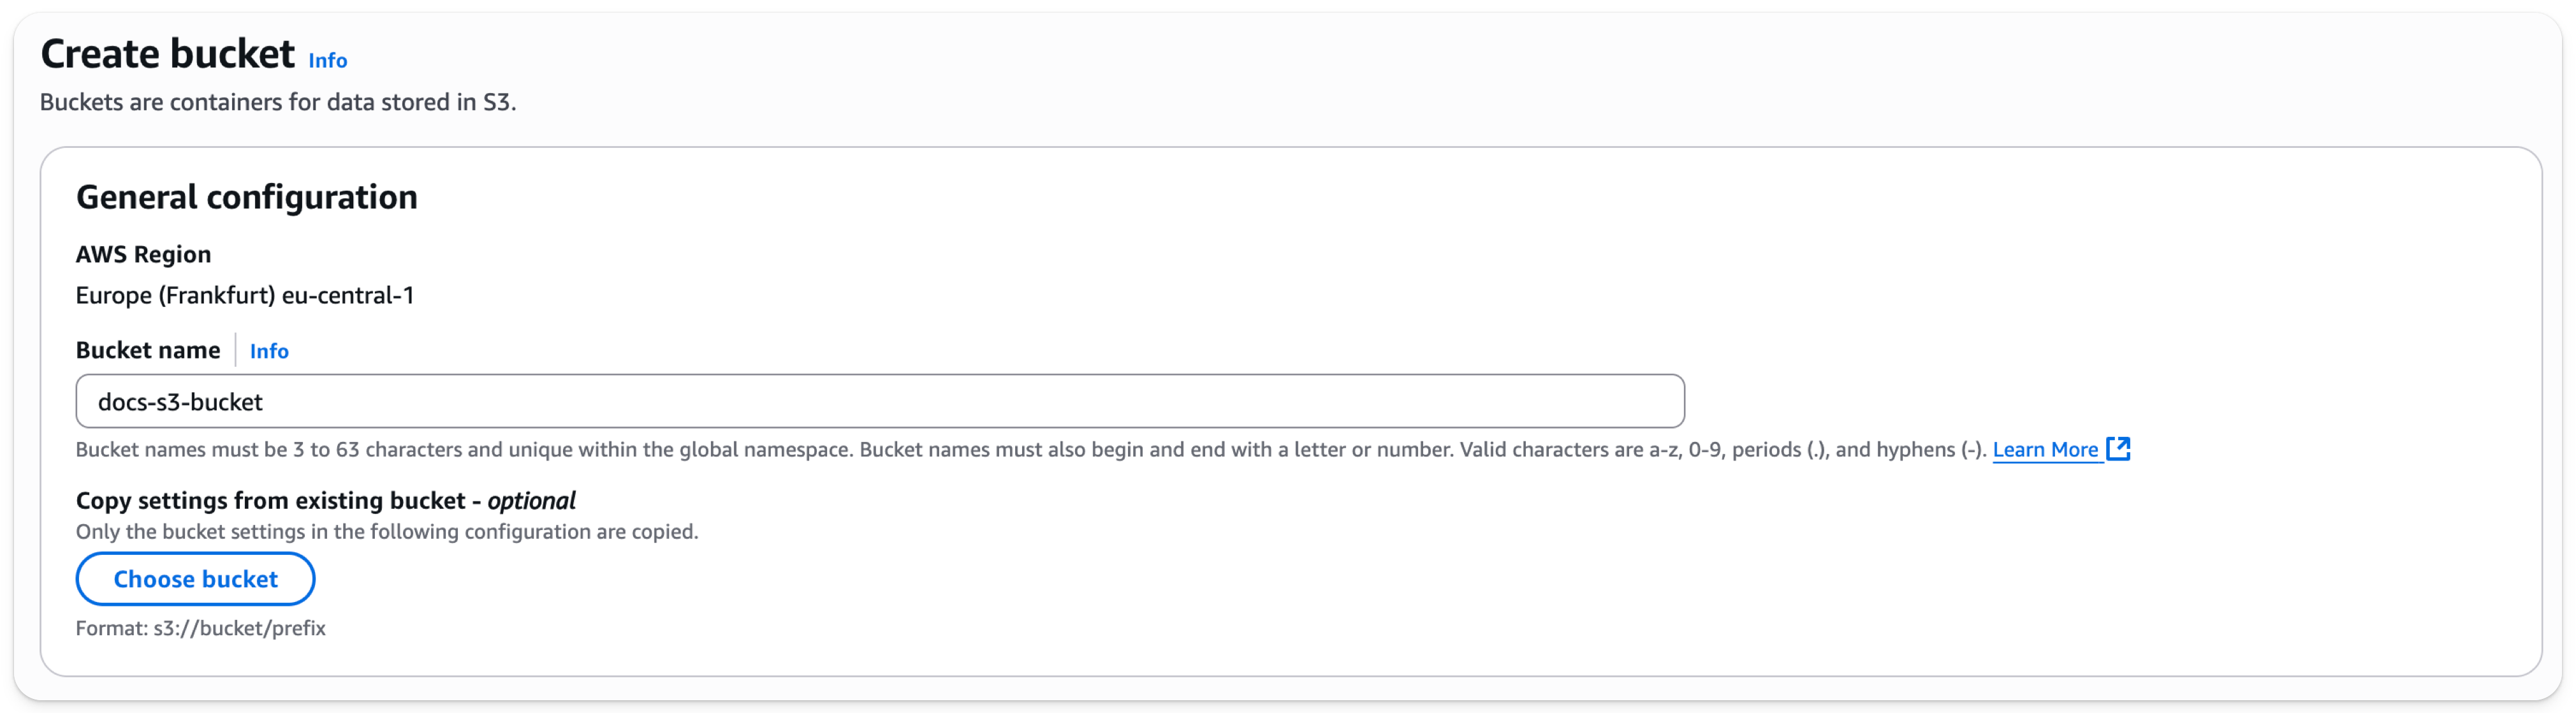Viewport: 2576px width, 713px height.
Task: Open the Info link next to Bucket name
Action: point(269,351)
